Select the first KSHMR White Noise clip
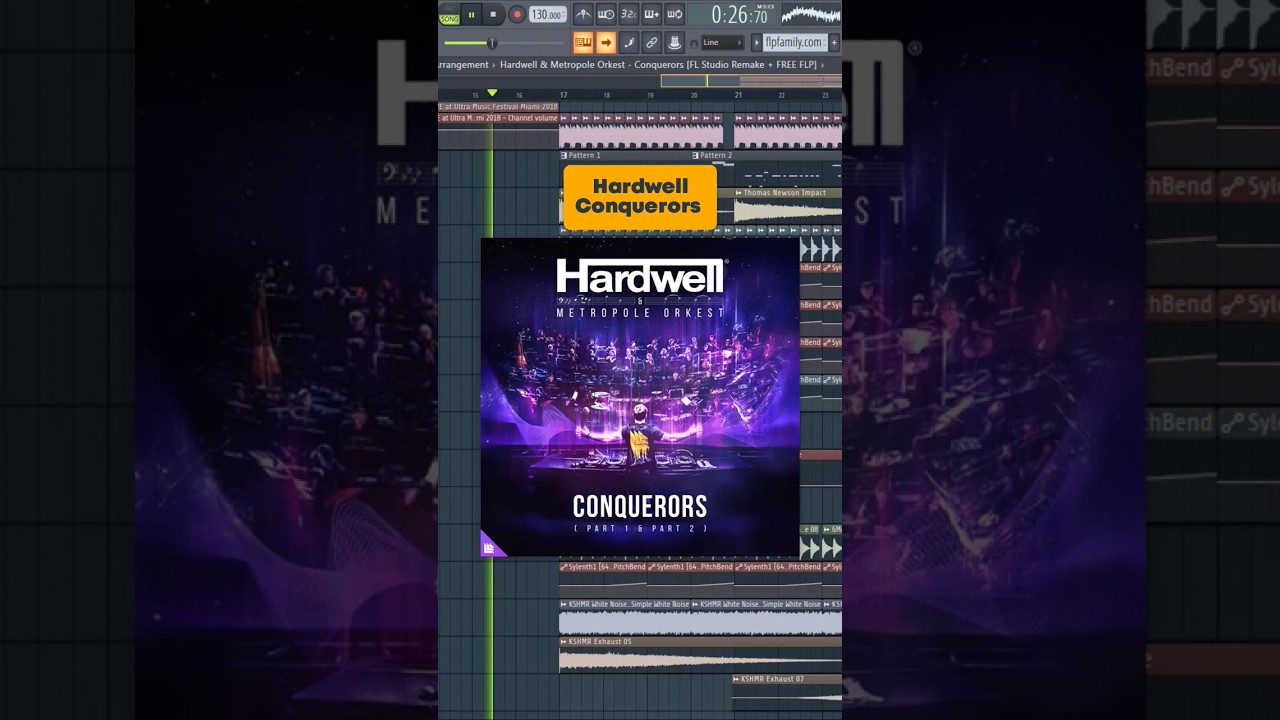This screenshot has width=1280, height=720. pos(625,617)
